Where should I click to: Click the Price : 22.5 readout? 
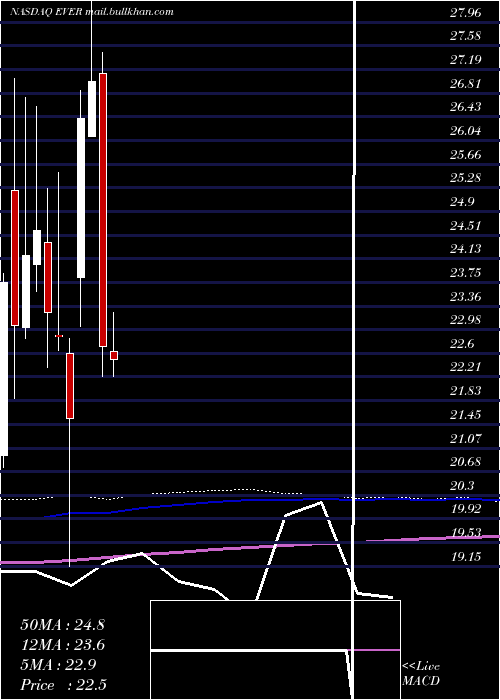click(62, 685)
